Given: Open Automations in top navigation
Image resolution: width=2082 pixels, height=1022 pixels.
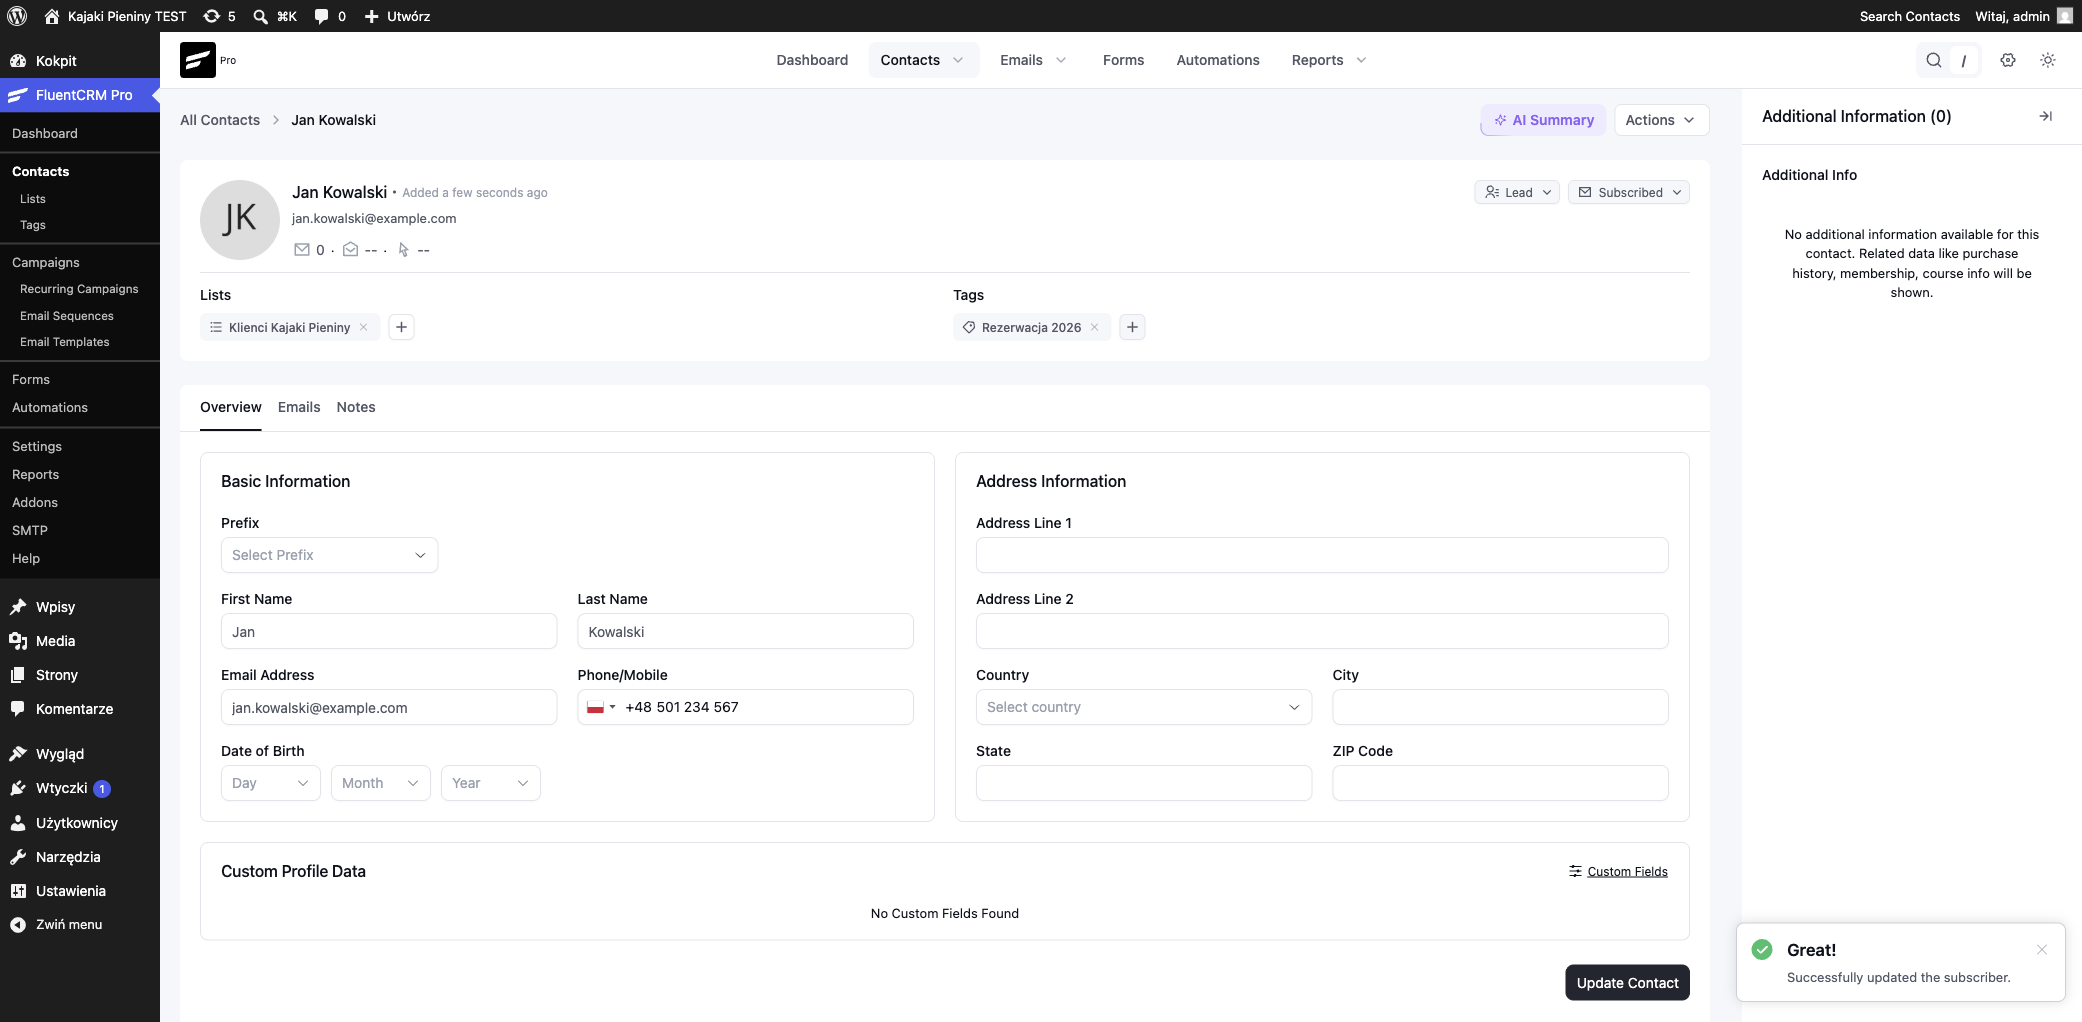Looking at the screenshot, I should coord(1218,60).
